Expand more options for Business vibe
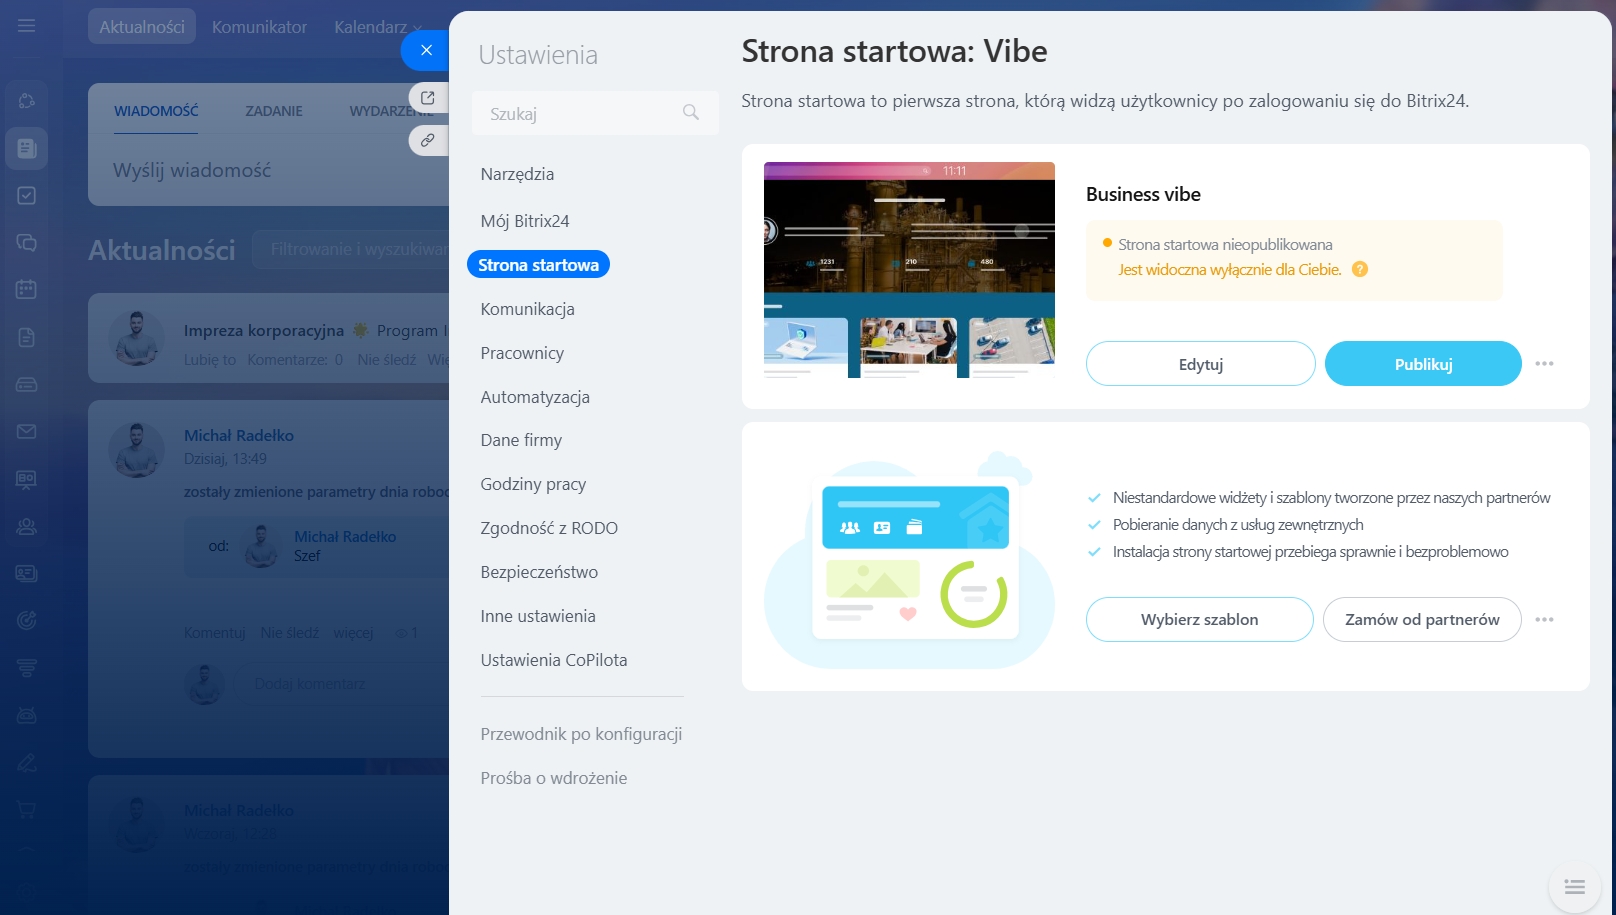 1544,364
